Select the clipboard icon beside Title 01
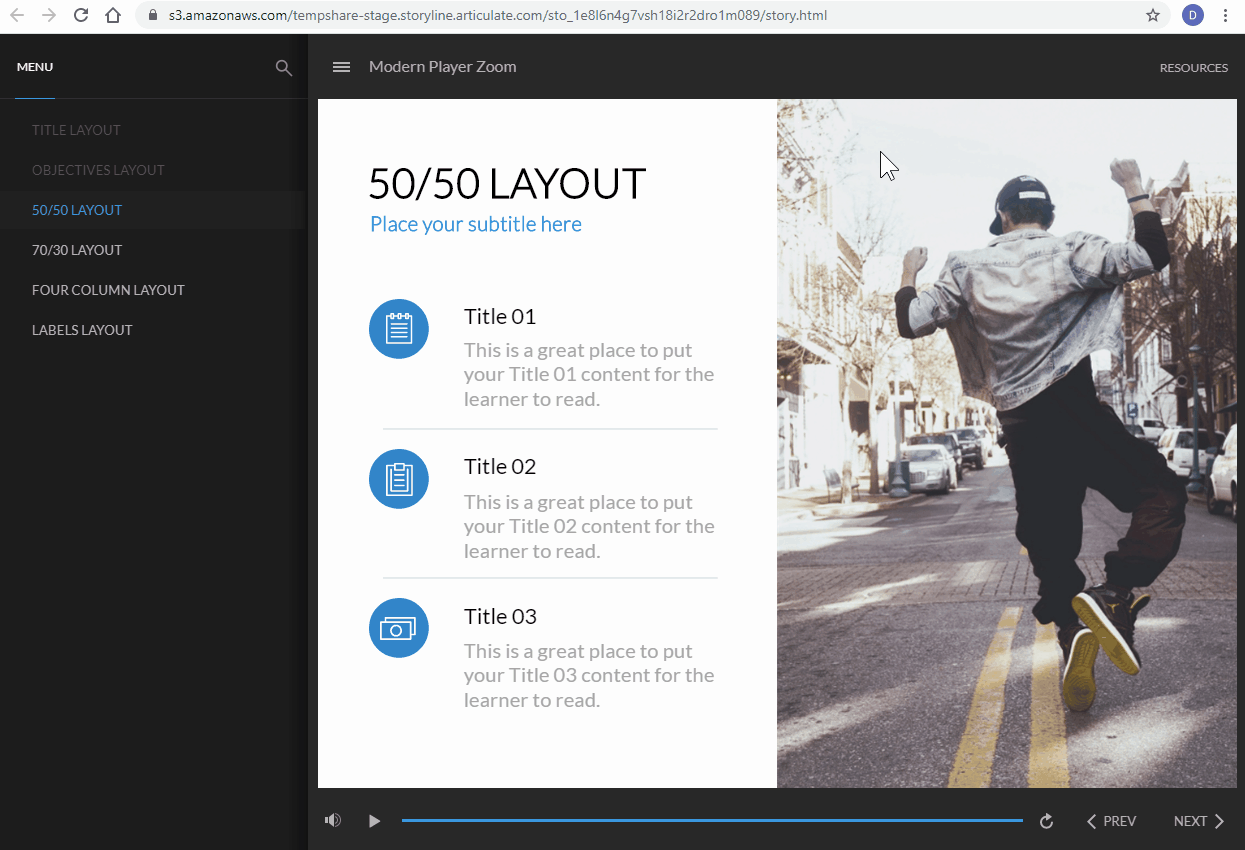The height and width of the screenshot is (850, 1245). 398,328
